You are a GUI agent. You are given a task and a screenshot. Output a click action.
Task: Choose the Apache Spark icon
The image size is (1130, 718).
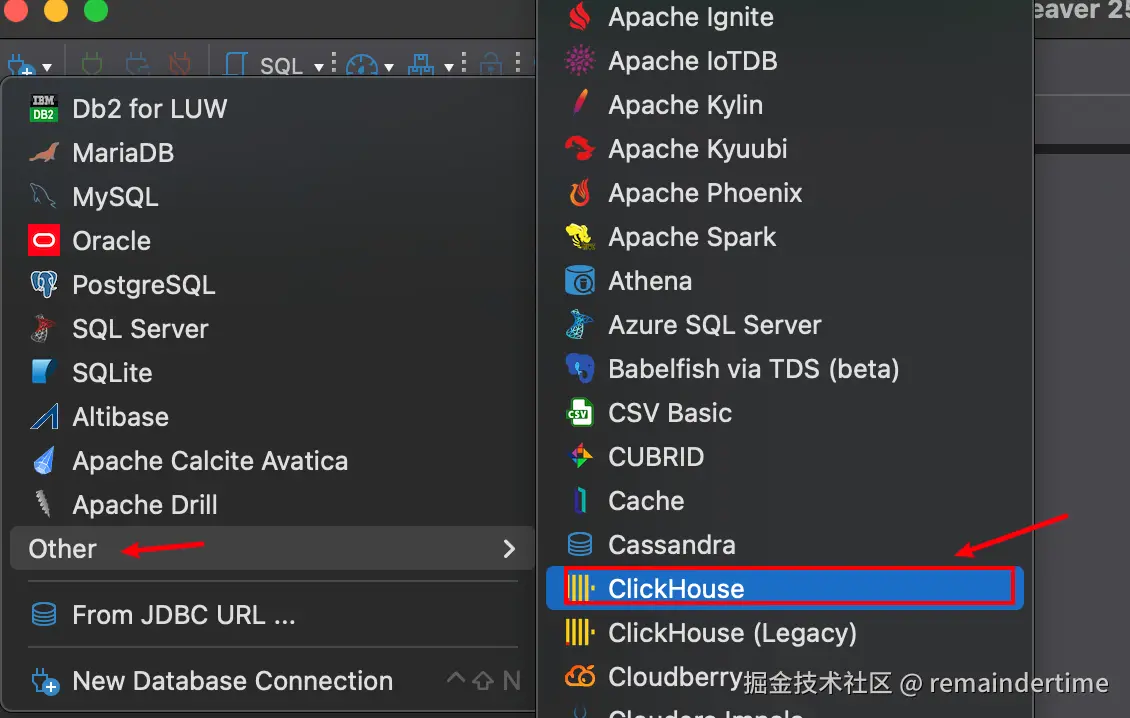pyautogui.click(x=579, y=236)
